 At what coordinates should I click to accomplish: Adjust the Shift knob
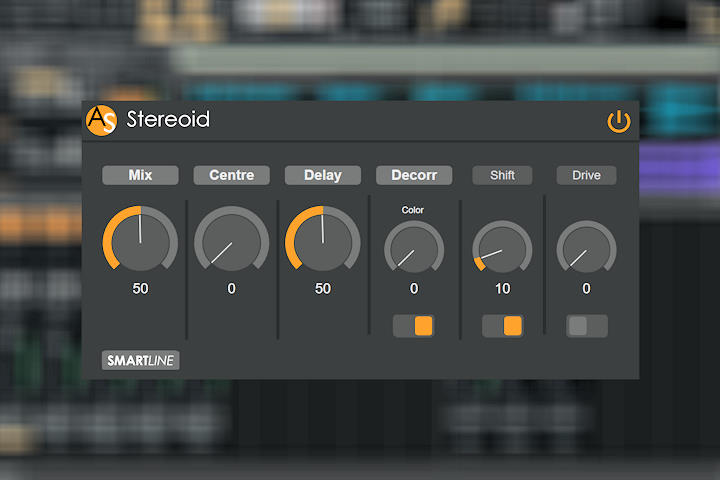(x=502, y=249)
